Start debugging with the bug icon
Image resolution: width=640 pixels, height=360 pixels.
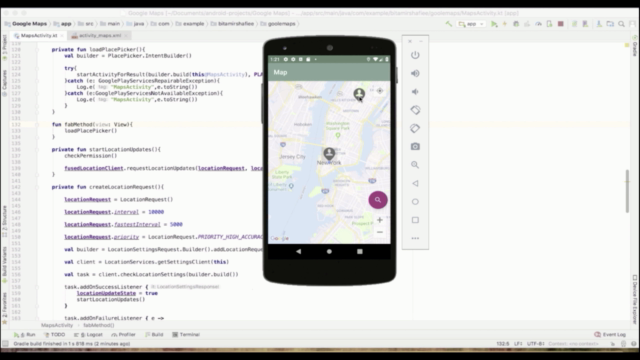pos(516,24)
